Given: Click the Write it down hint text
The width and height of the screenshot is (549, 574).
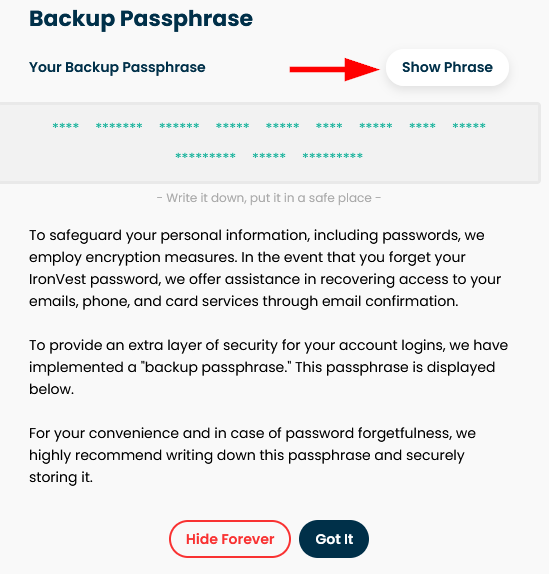Looking at the screenshot, I should click(269, 198).
